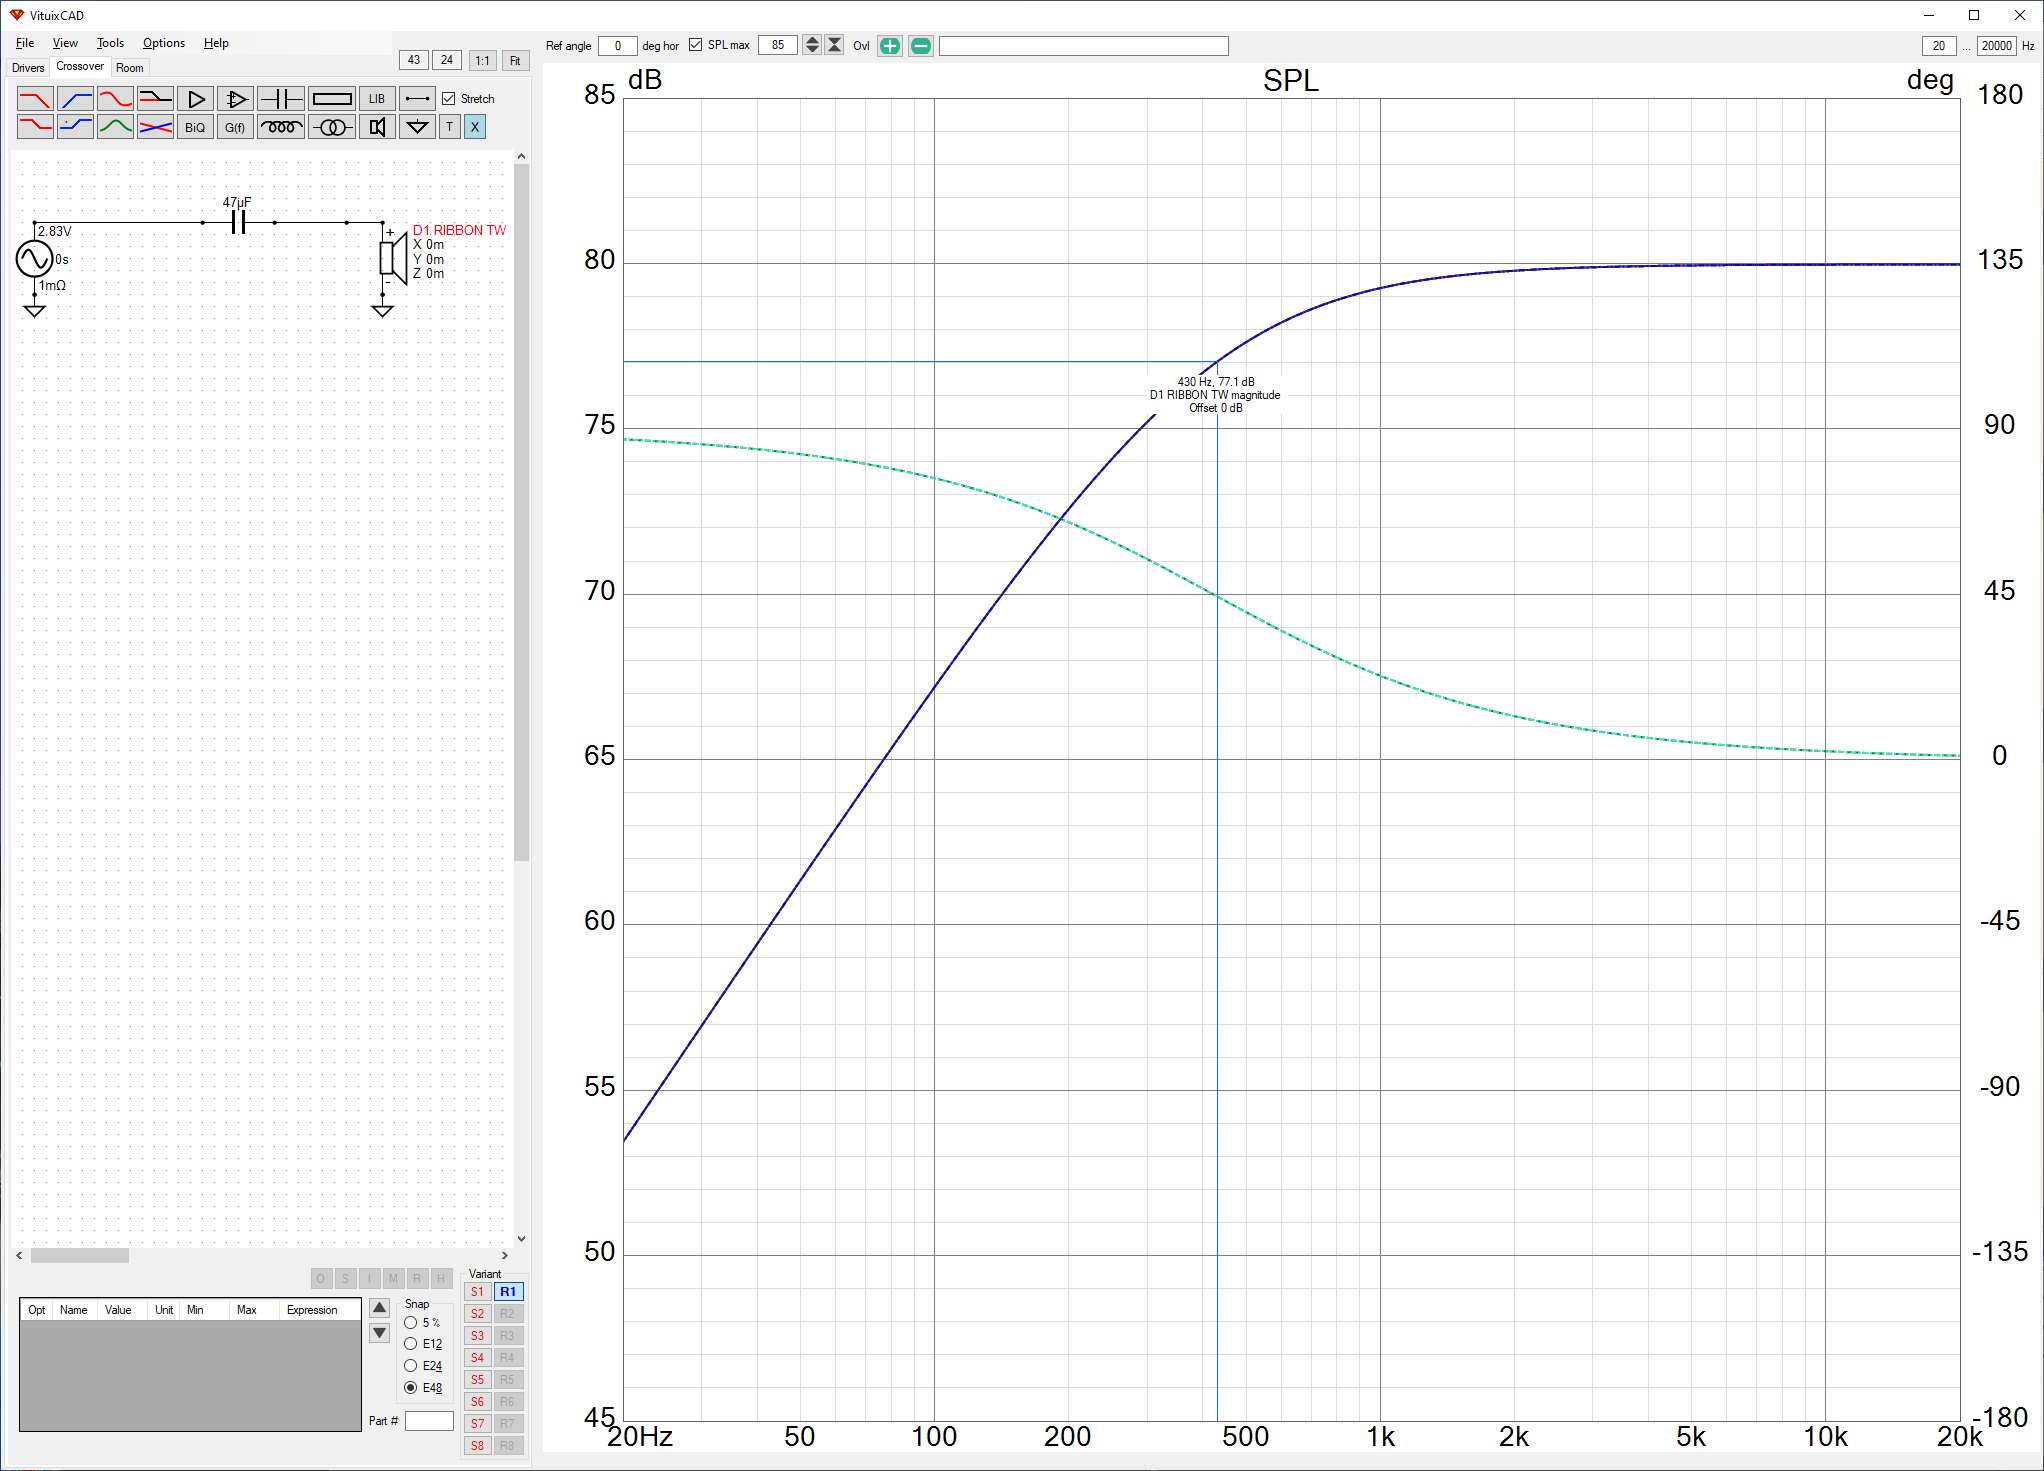
Task: Select the transformer component tool
Action: (331, 127)
